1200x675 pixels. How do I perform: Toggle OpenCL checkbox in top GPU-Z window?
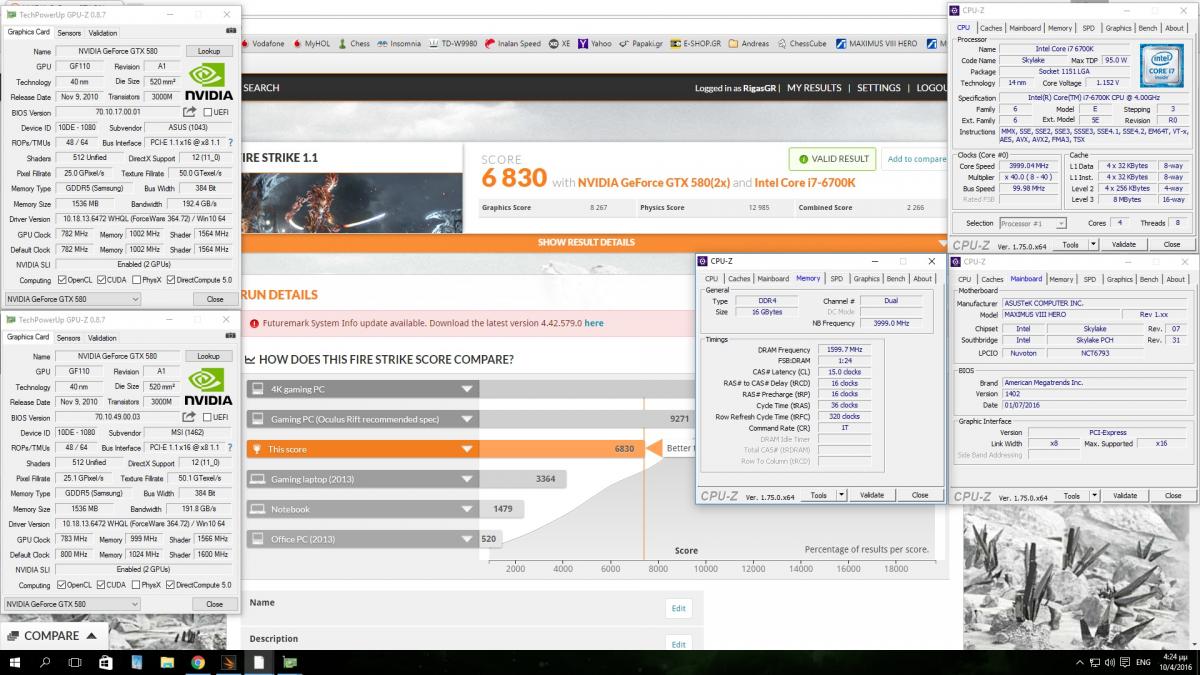pos(62,280)
